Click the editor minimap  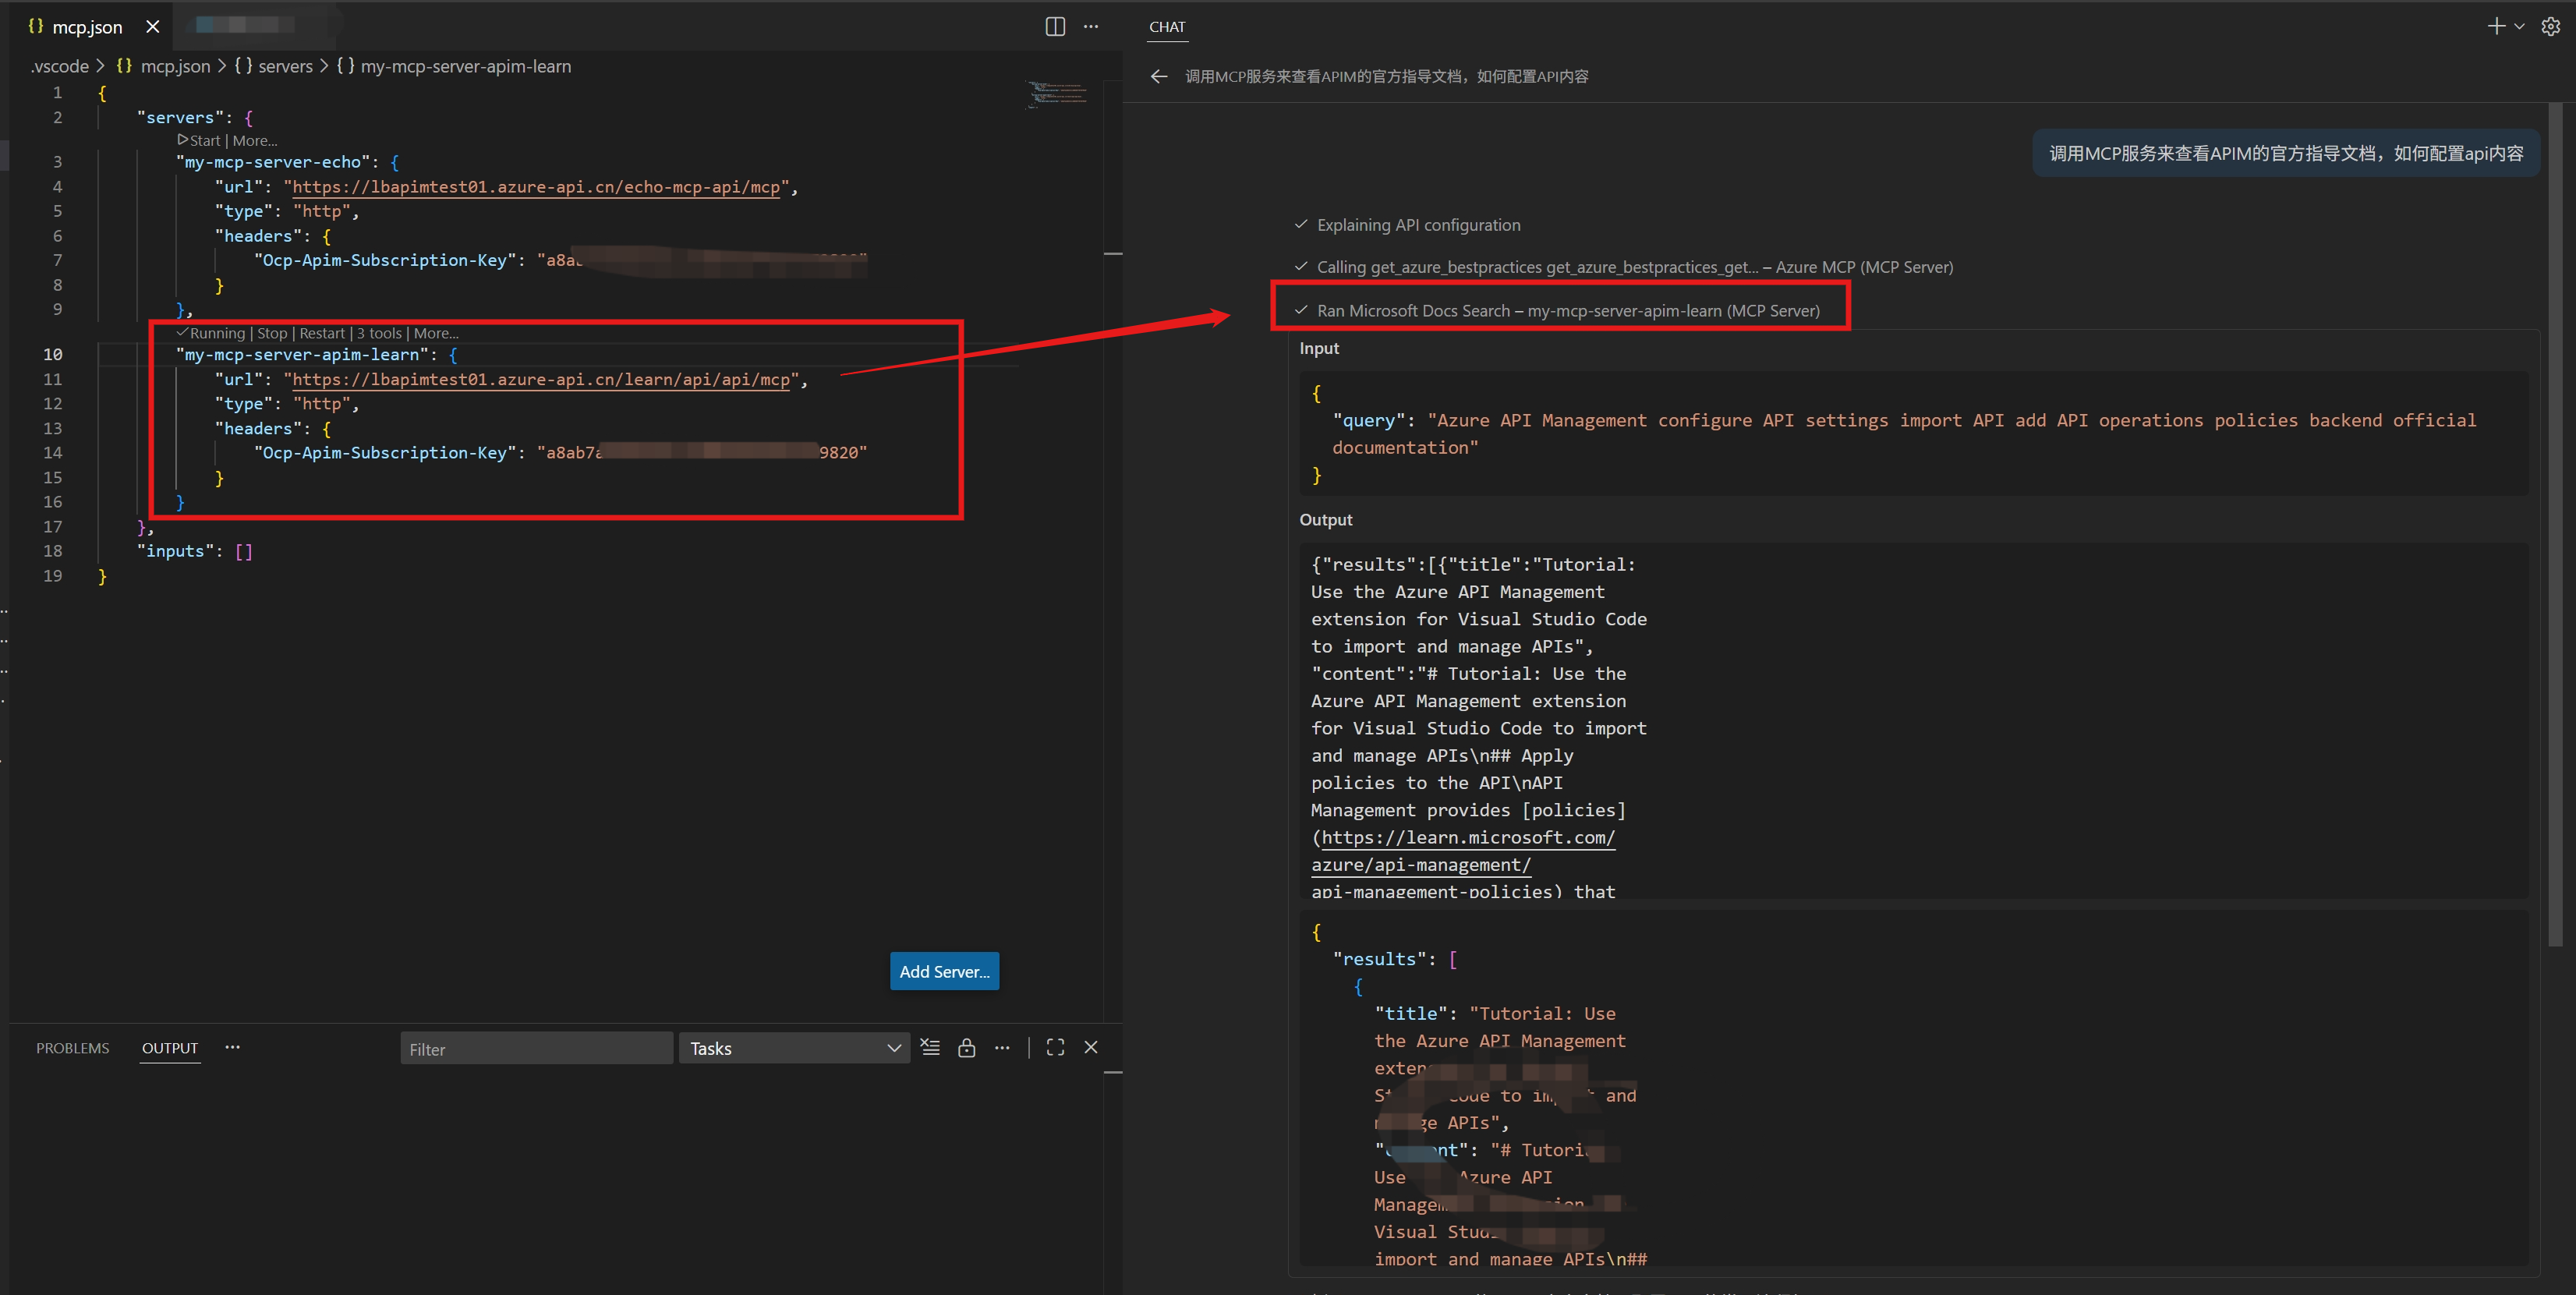click(x=1059, y=95)
